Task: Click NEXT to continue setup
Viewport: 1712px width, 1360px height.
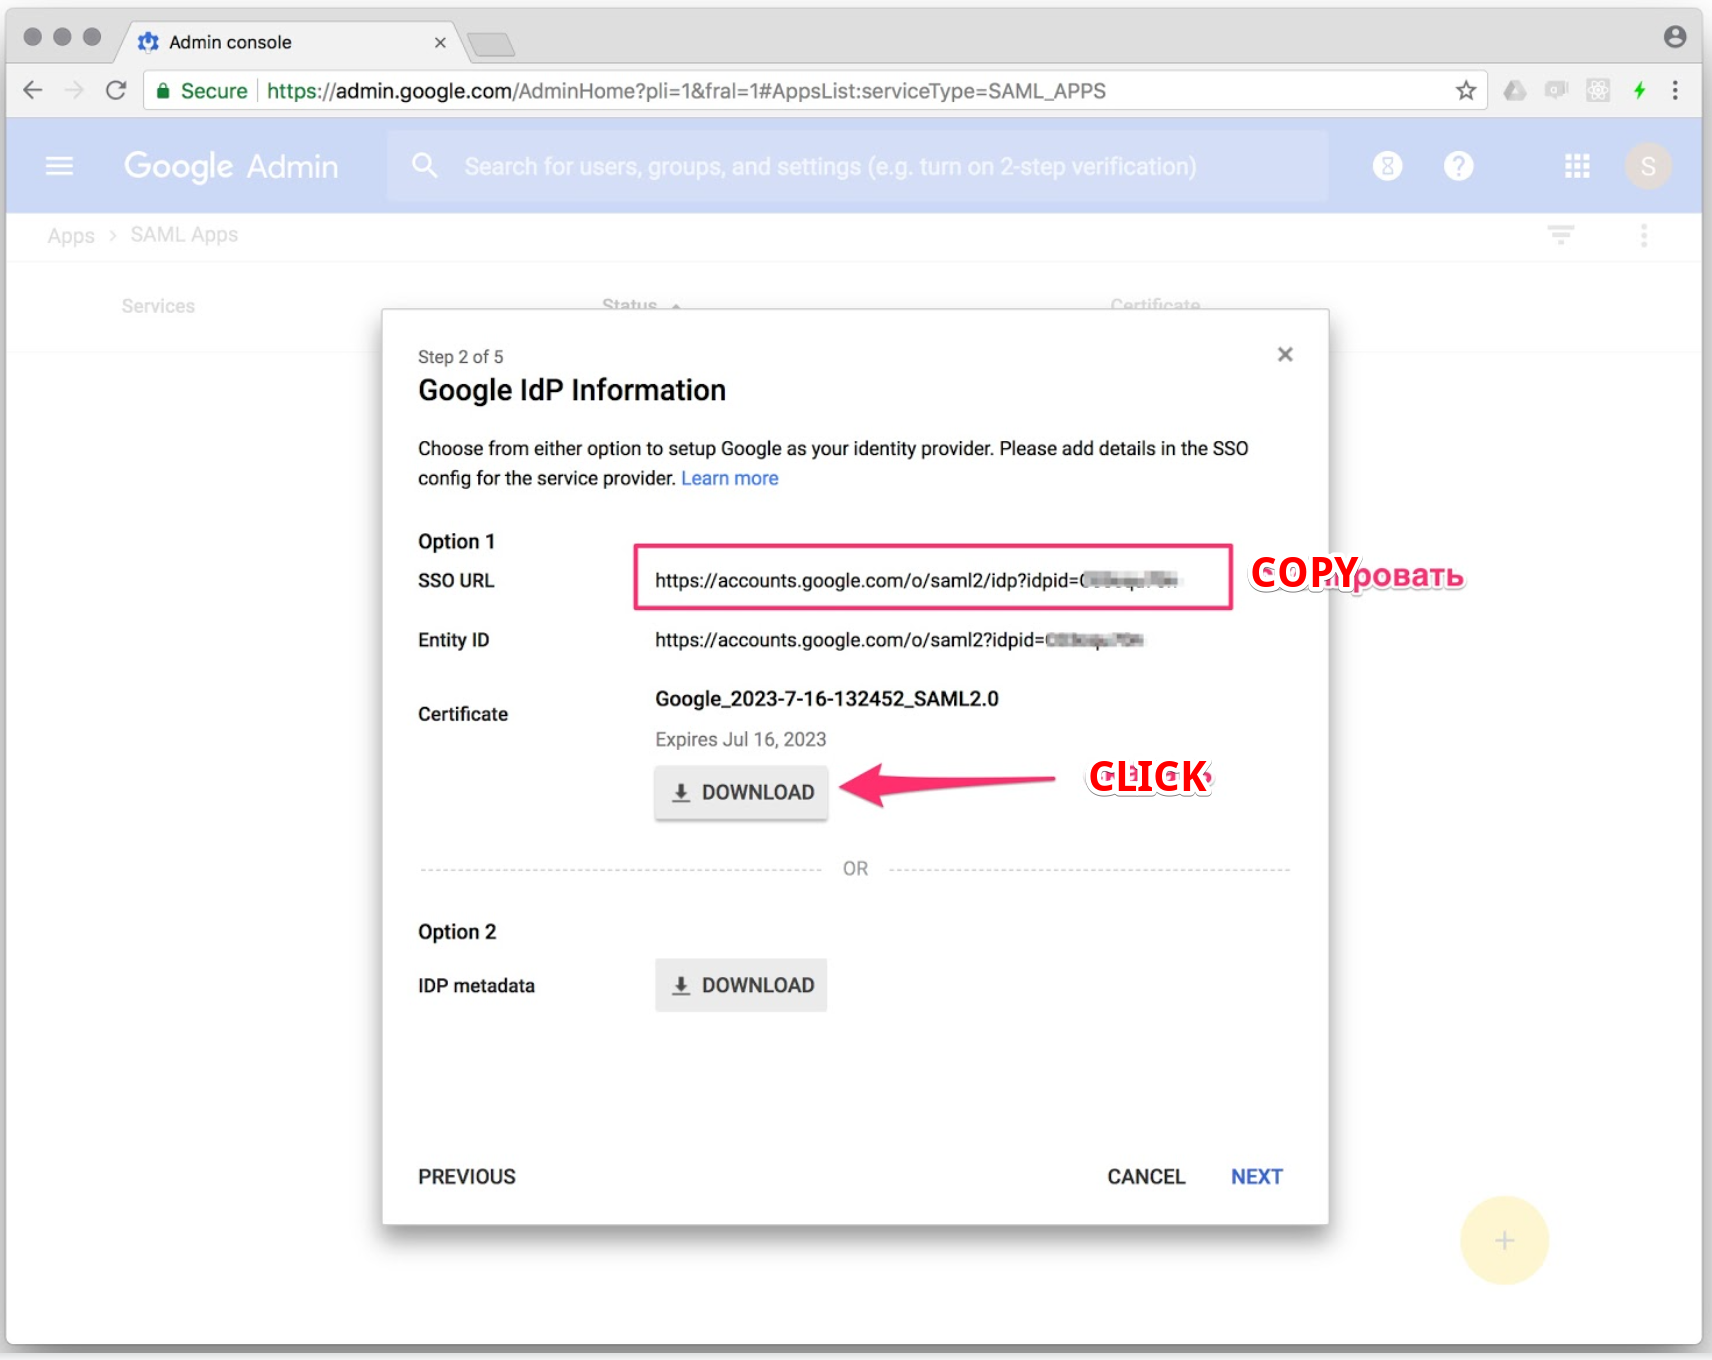Action: [x=1257, y=1177]
